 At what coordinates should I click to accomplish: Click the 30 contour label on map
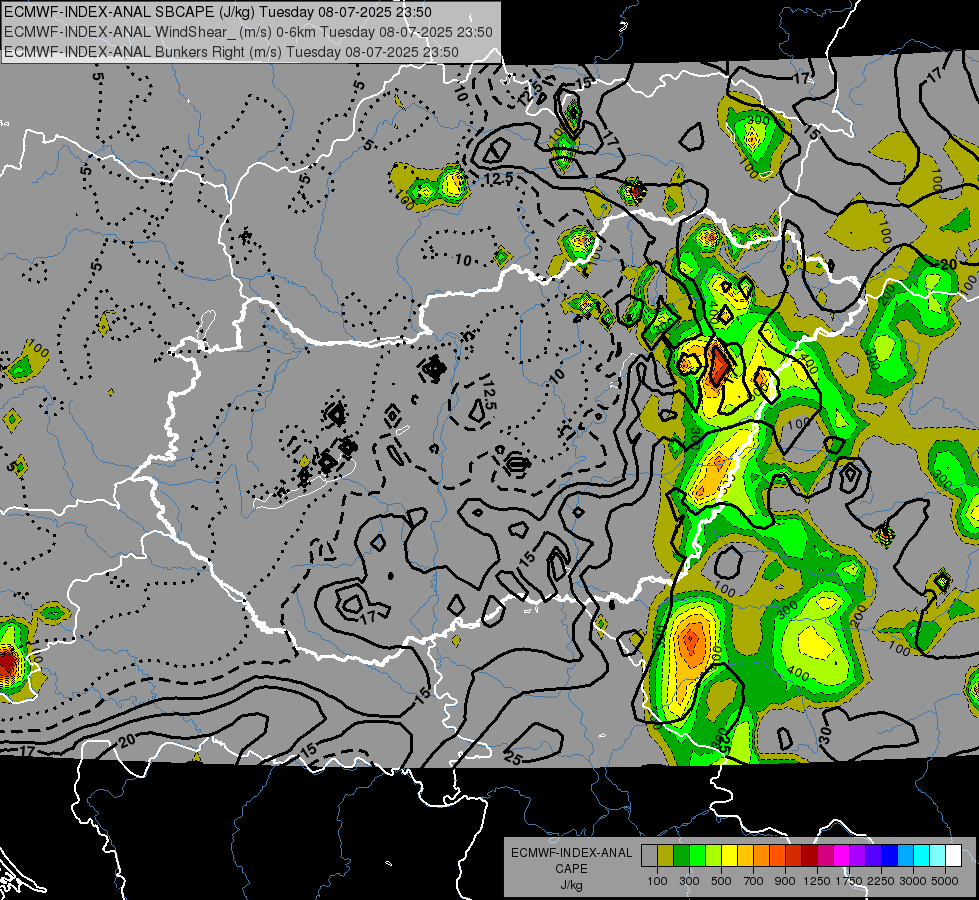(x=824, y=735)
